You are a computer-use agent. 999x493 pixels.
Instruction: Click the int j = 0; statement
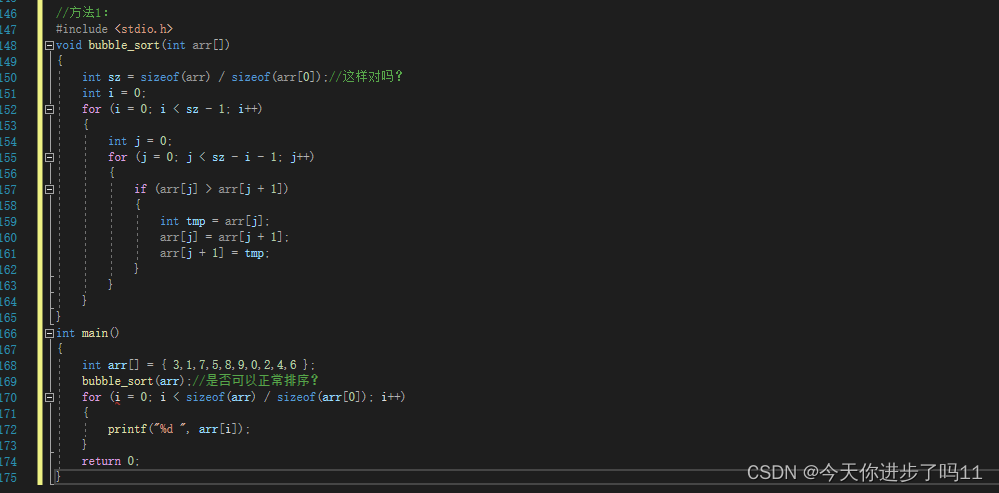(140, 141)
